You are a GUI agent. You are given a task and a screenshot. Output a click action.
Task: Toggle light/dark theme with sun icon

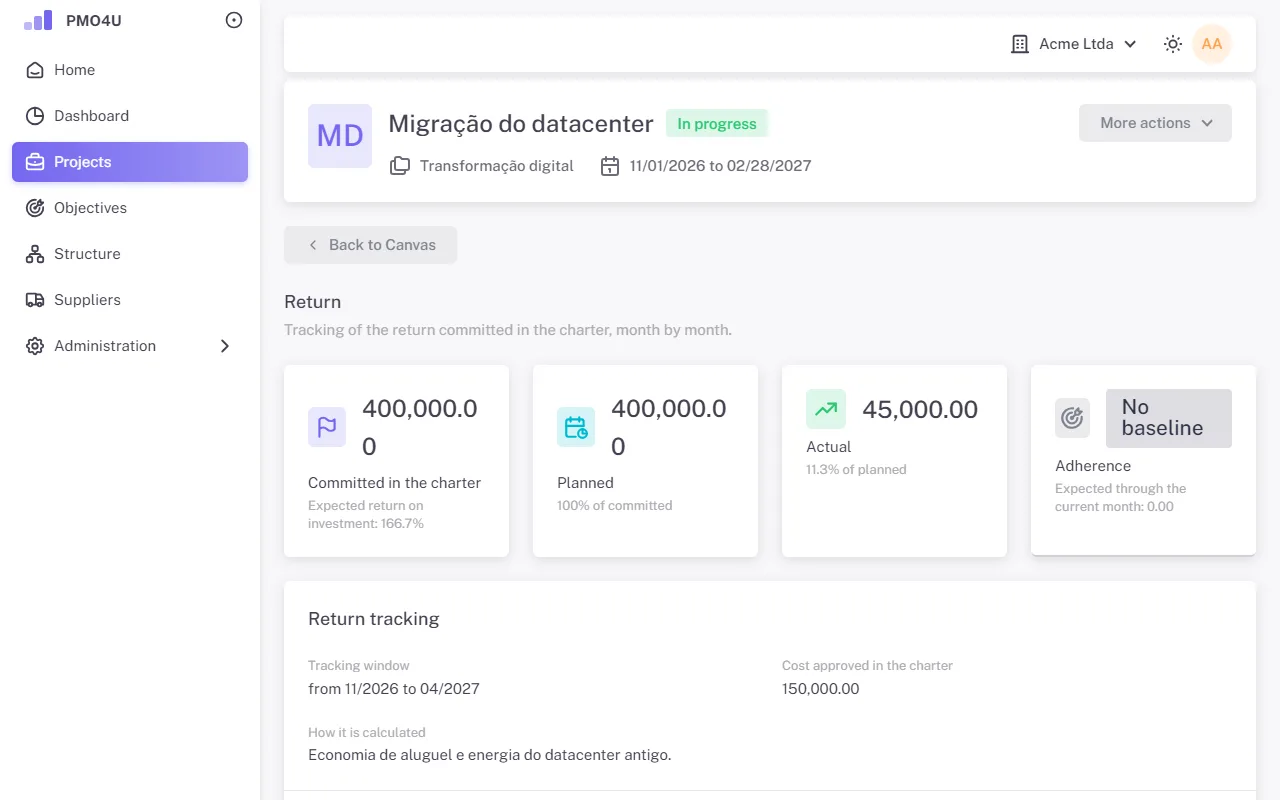(x=1173, y=44)
